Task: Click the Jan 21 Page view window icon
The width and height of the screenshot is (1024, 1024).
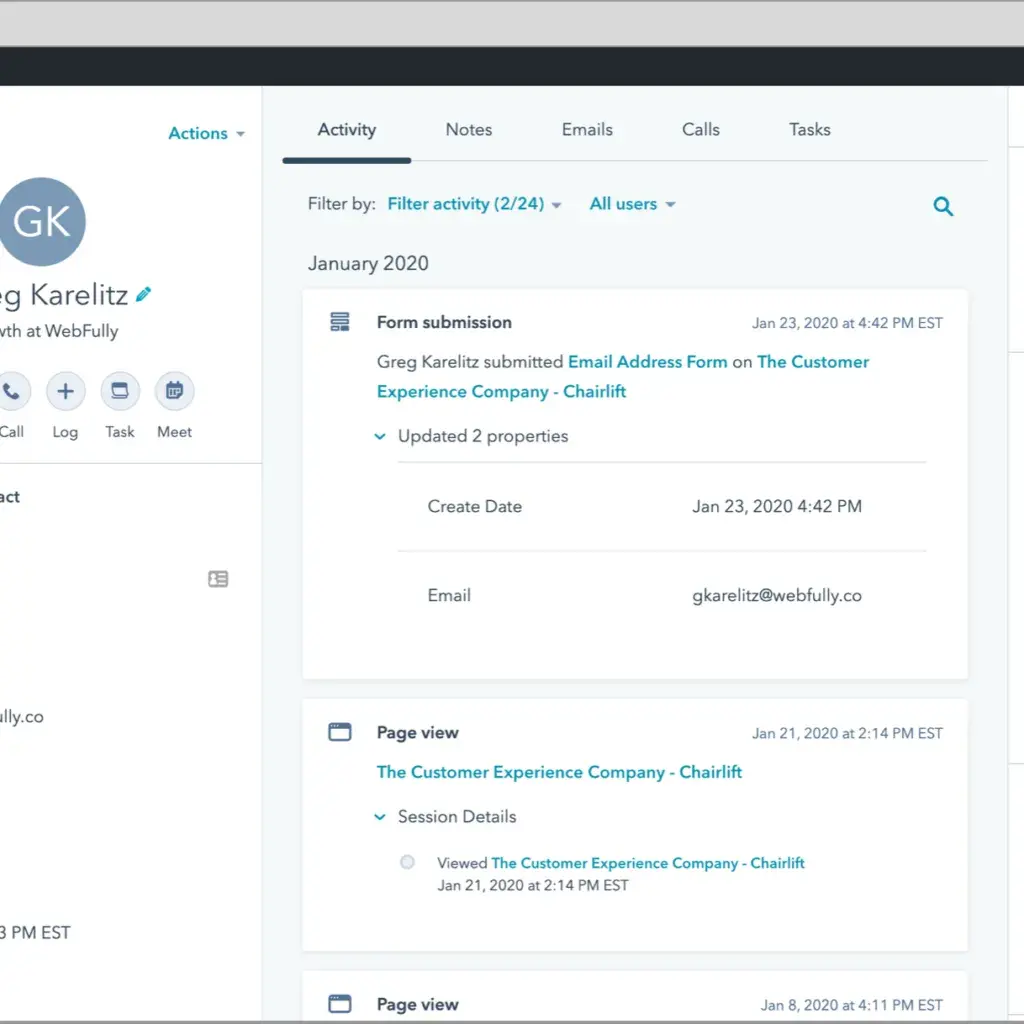Action: (x=340, y=732)
